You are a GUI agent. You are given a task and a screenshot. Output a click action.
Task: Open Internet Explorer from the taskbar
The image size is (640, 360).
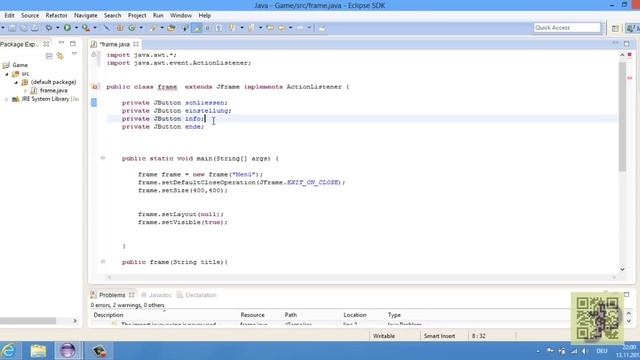coord(9,351)
